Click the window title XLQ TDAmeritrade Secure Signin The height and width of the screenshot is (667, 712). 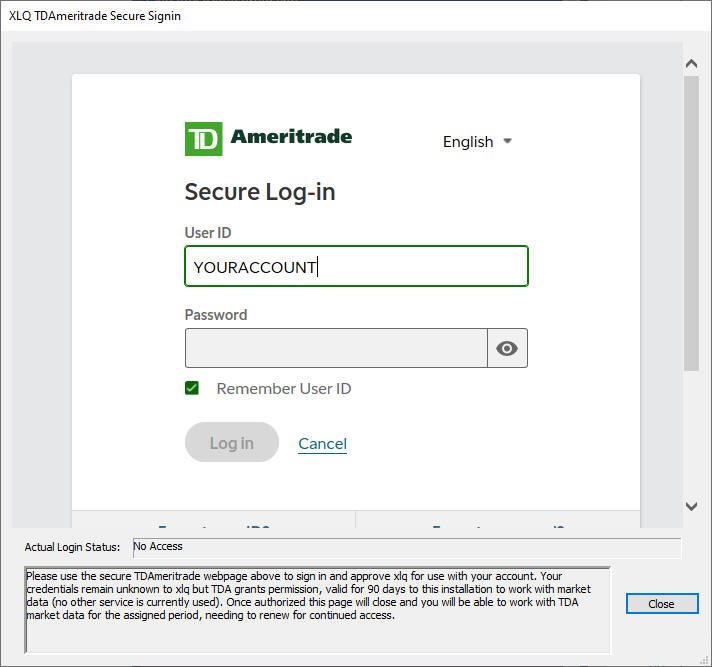coord(95,16)
